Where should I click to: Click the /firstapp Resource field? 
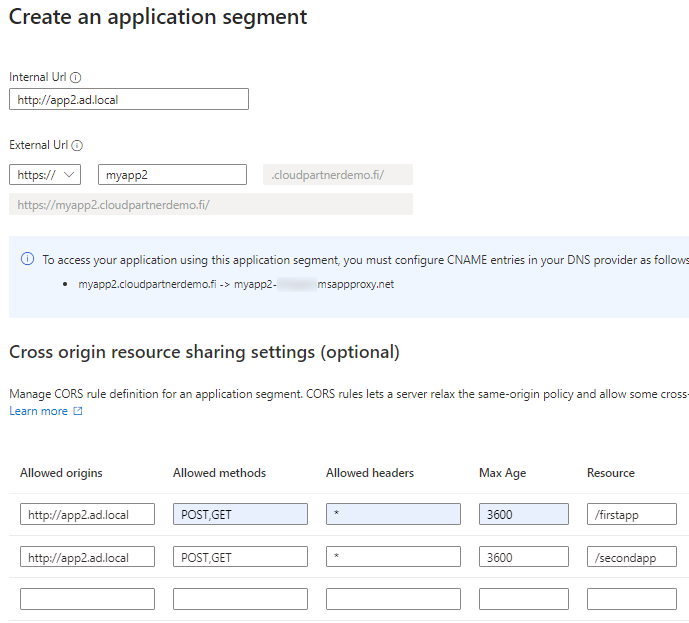click(631, 514)
